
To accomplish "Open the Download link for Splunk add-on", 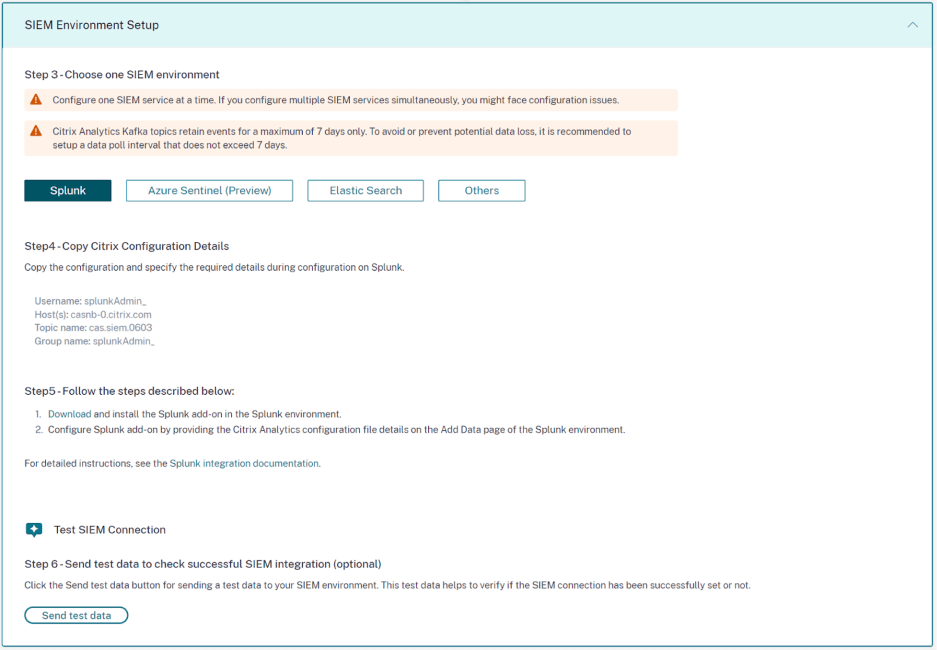I will [69, 414].
